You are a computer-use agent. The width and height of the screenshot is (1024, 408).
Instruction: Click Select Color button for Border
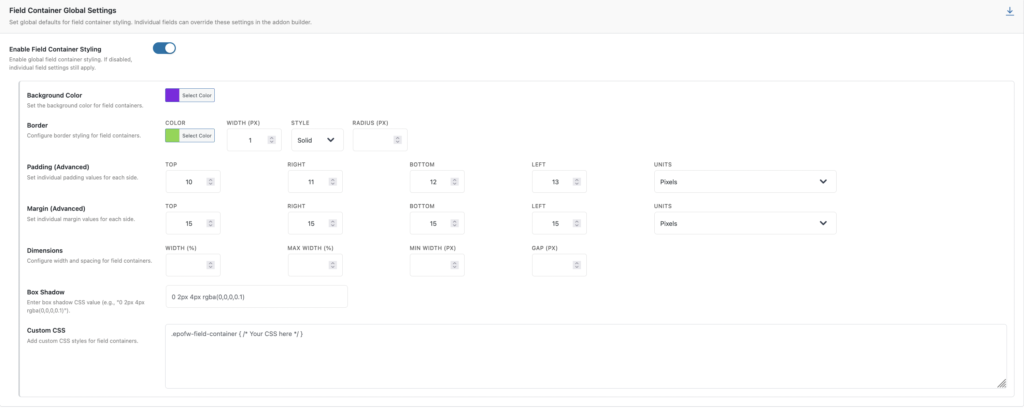pyautogui.click(x=196, y=135)
